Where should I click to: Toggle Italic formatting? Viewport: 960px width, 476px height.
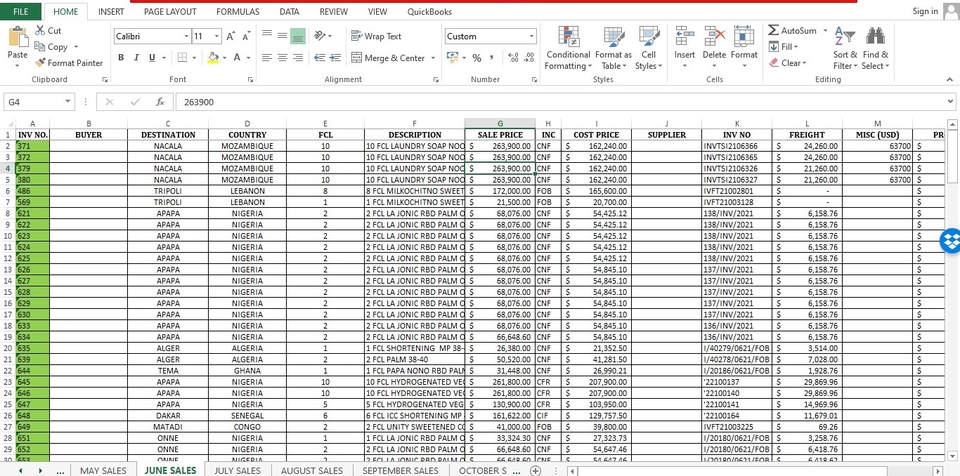pos(136,58)
